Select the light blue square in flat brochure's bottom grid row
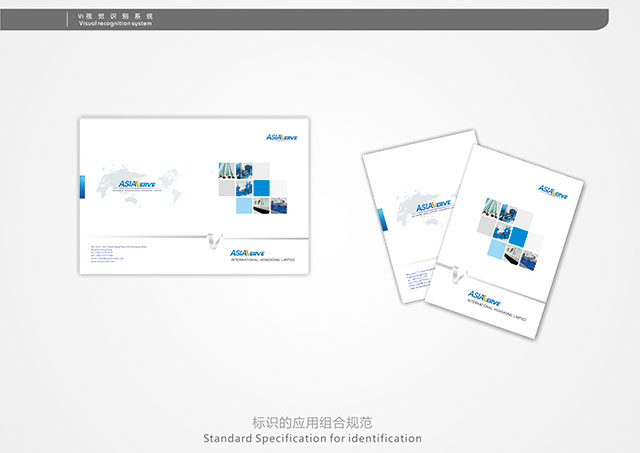The height and width of the screenshot is (453, 640). (x=244, y=206)
